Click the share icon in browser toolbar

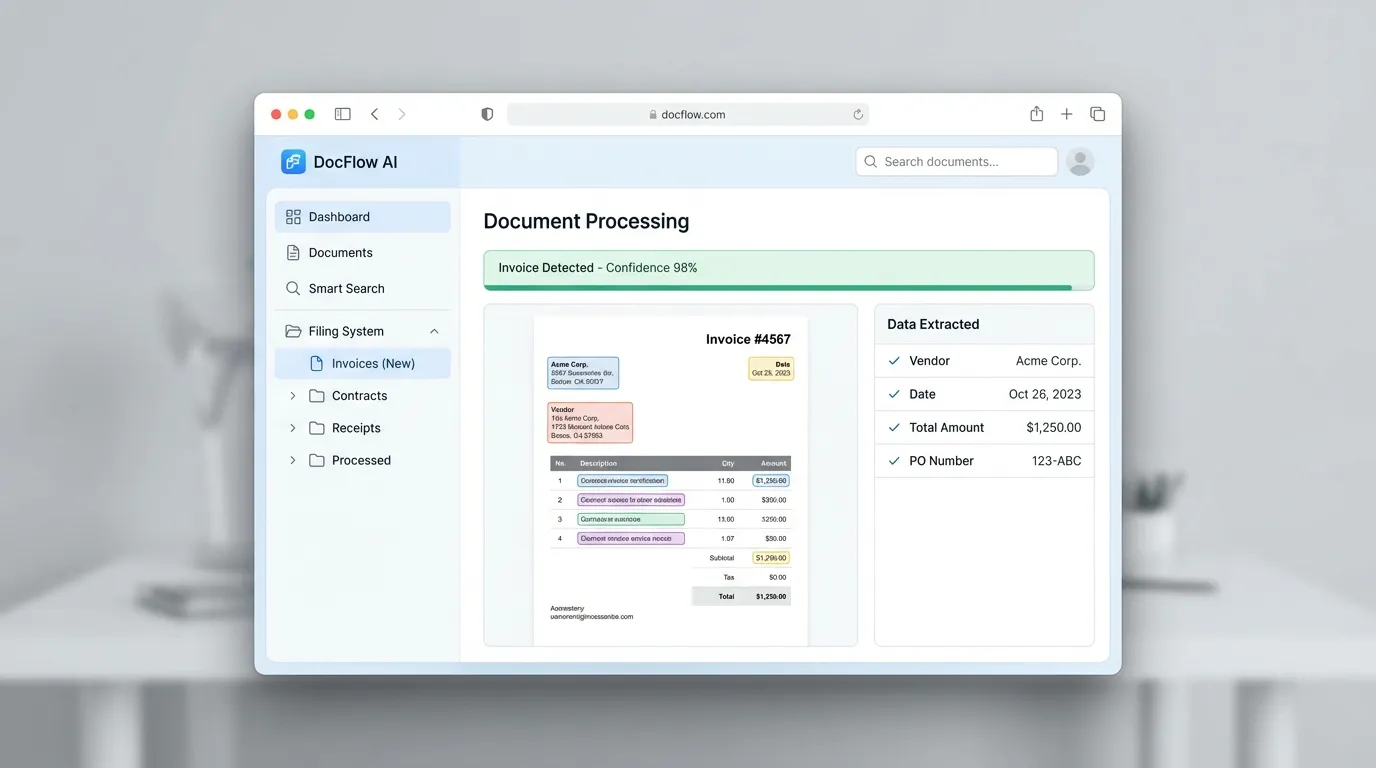click(1036, 114)
